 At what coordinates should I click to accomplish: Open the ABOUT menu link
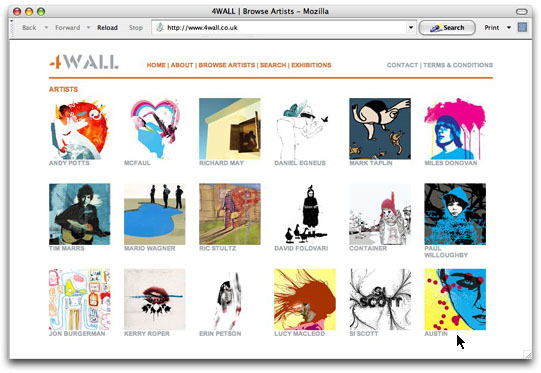[x=182, y=65]
